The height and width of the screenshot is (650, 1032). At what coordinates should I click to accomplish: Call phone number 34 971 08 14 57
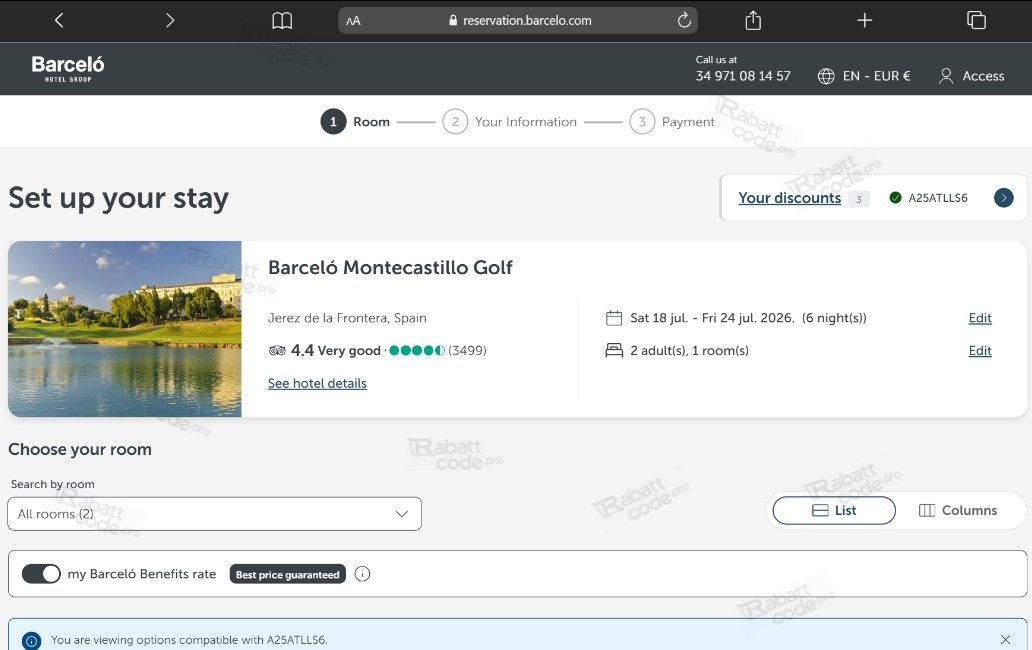click(742, 76)
